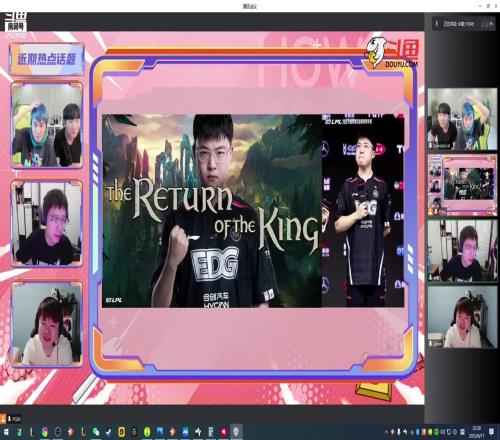
Task: Click the Douyu room number badge at top left
Action: 16,24
